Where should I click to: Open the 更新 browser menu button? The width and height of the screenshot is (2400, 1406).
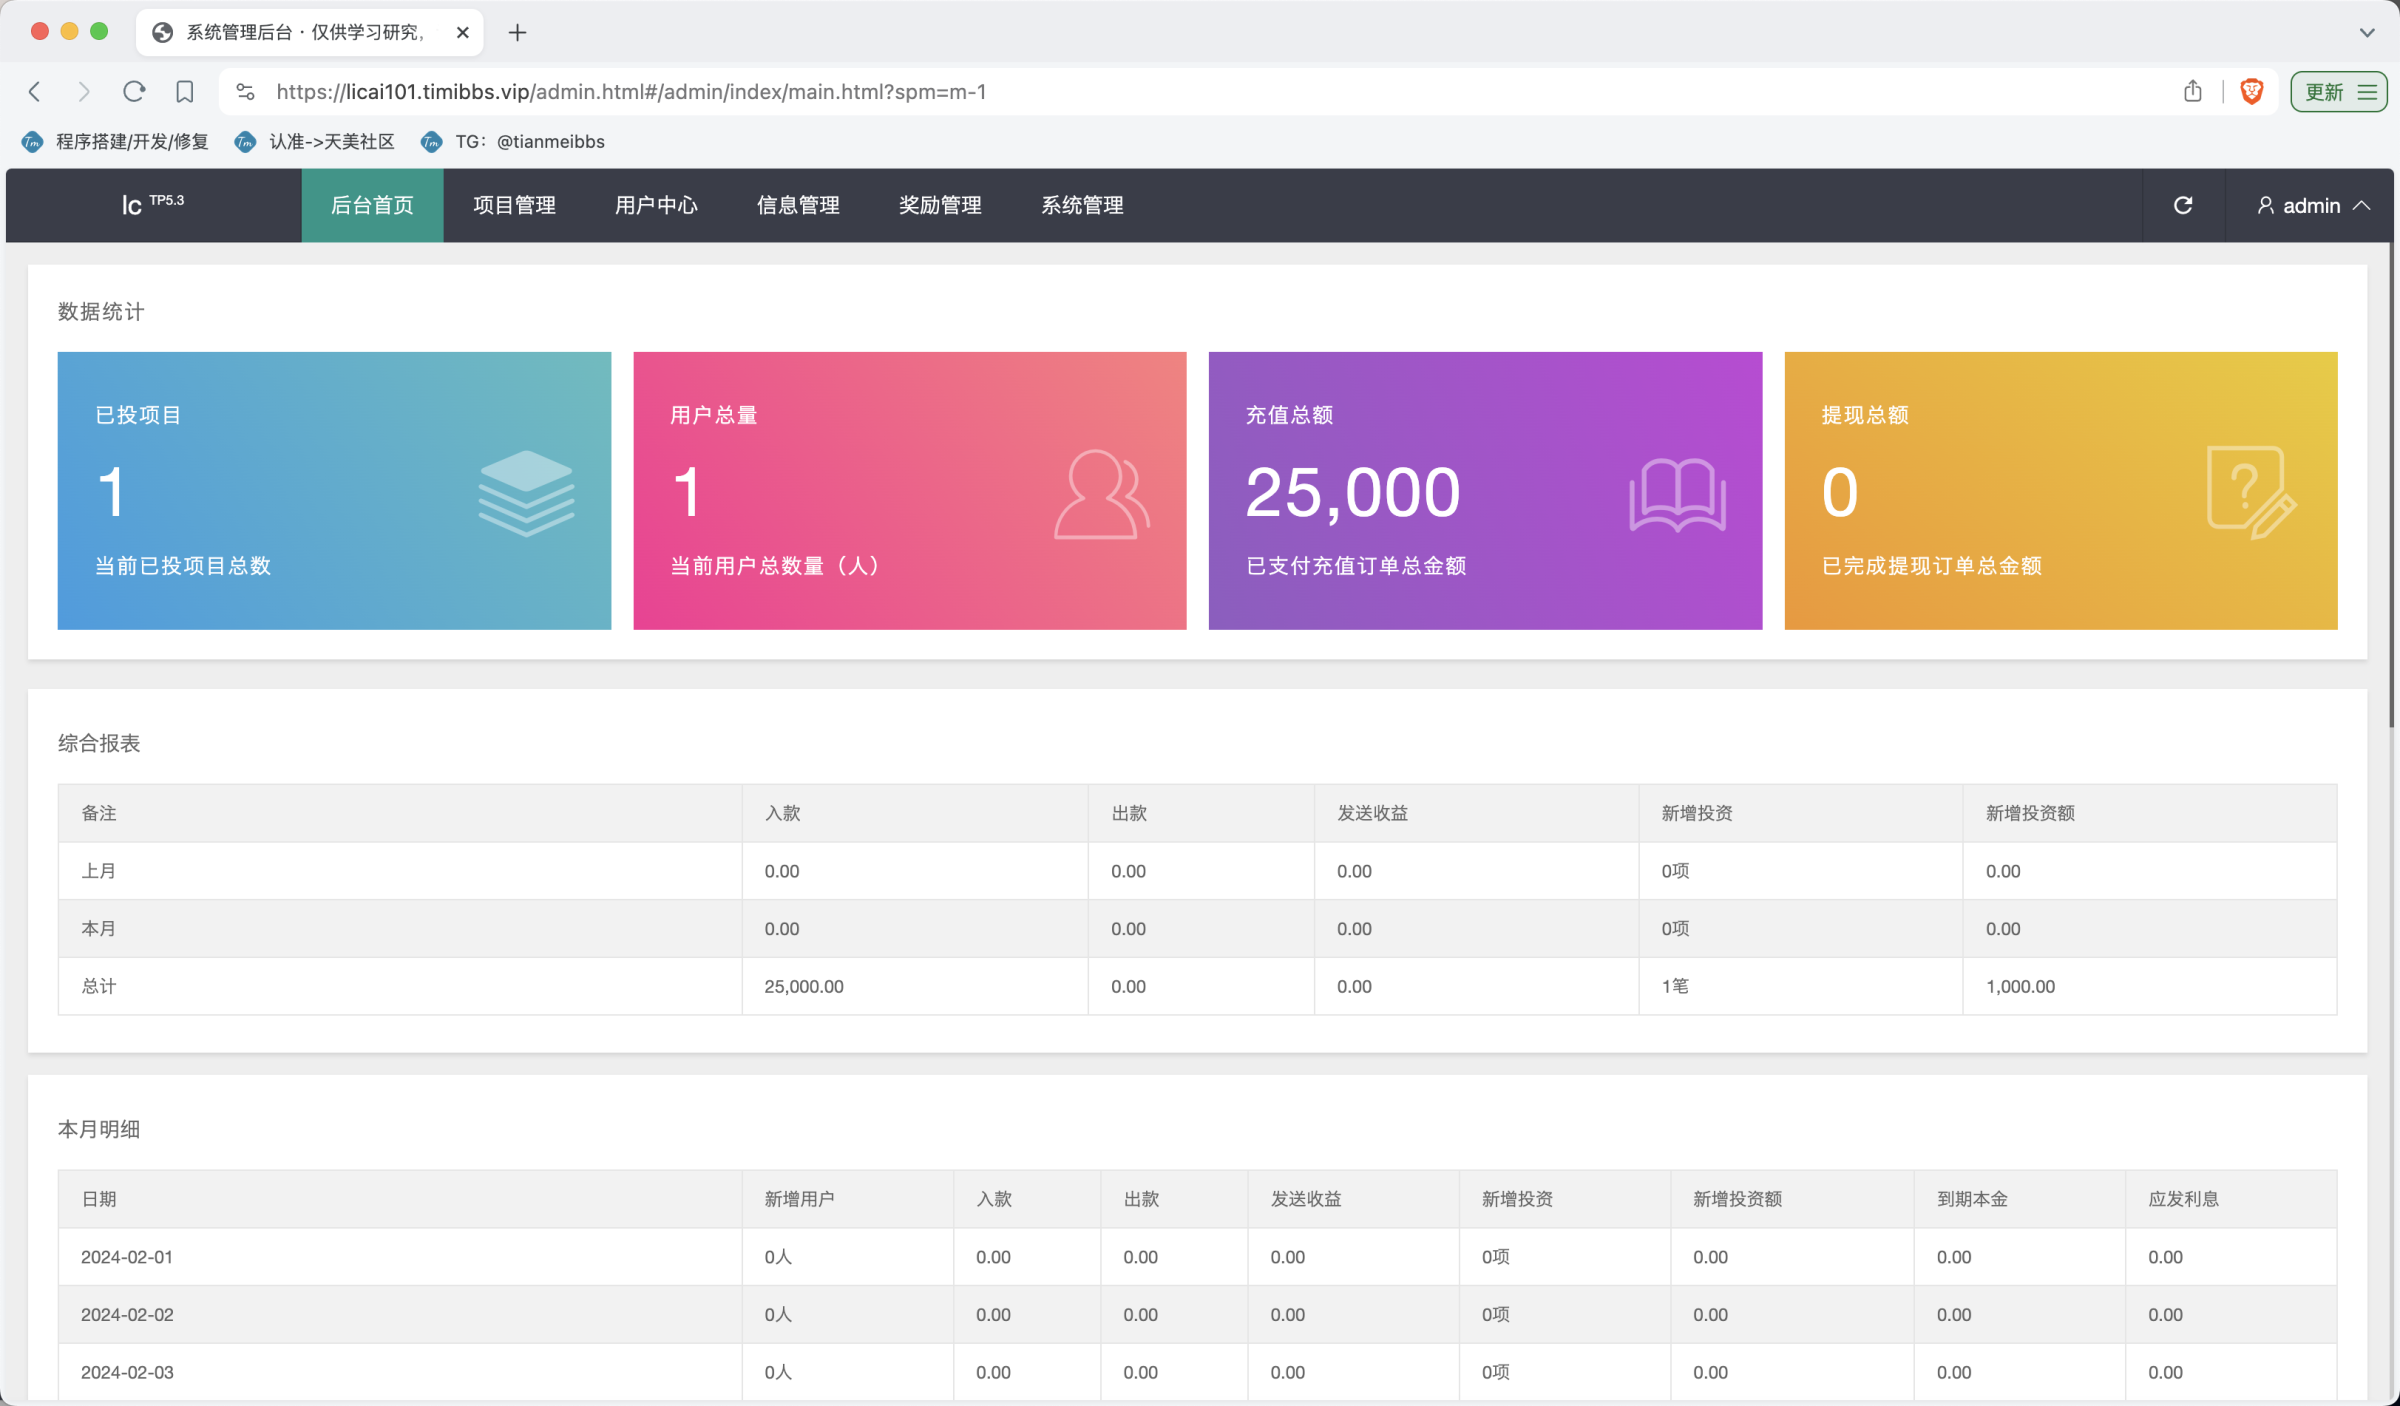(2338, 92)
